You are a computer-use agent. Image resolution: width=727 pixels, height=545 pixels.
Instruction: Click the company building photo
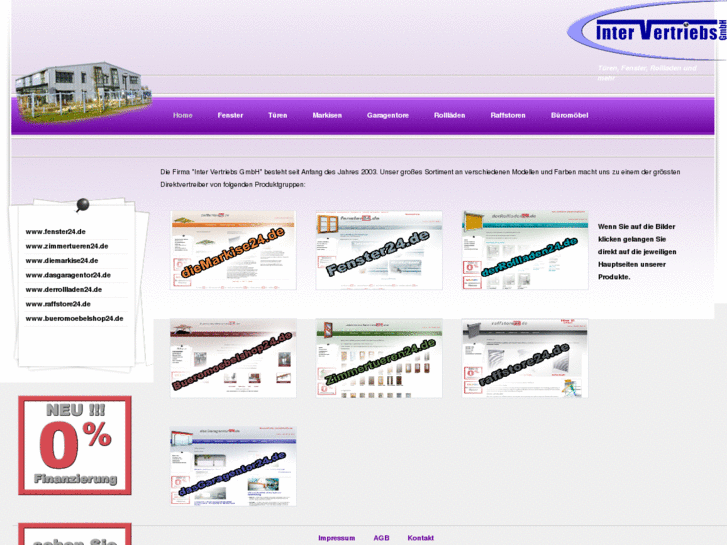point(83,92)
